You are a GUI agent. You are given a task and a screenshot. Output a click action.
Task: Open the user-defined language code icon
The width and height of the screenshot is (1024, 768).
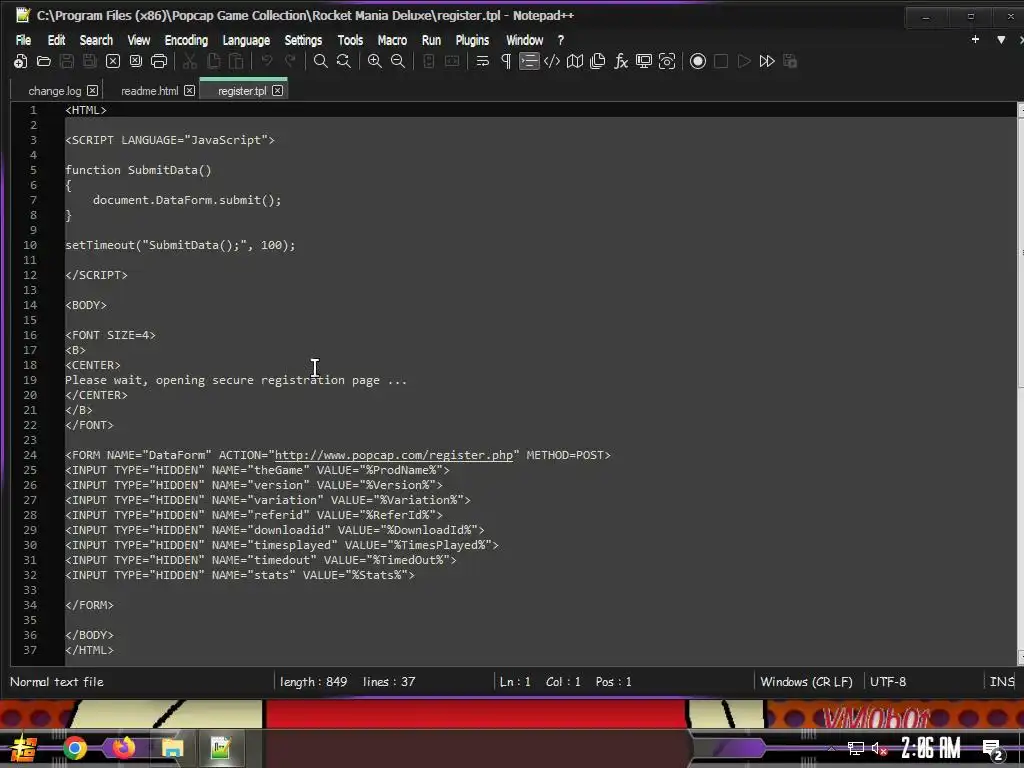coord(552,61)
